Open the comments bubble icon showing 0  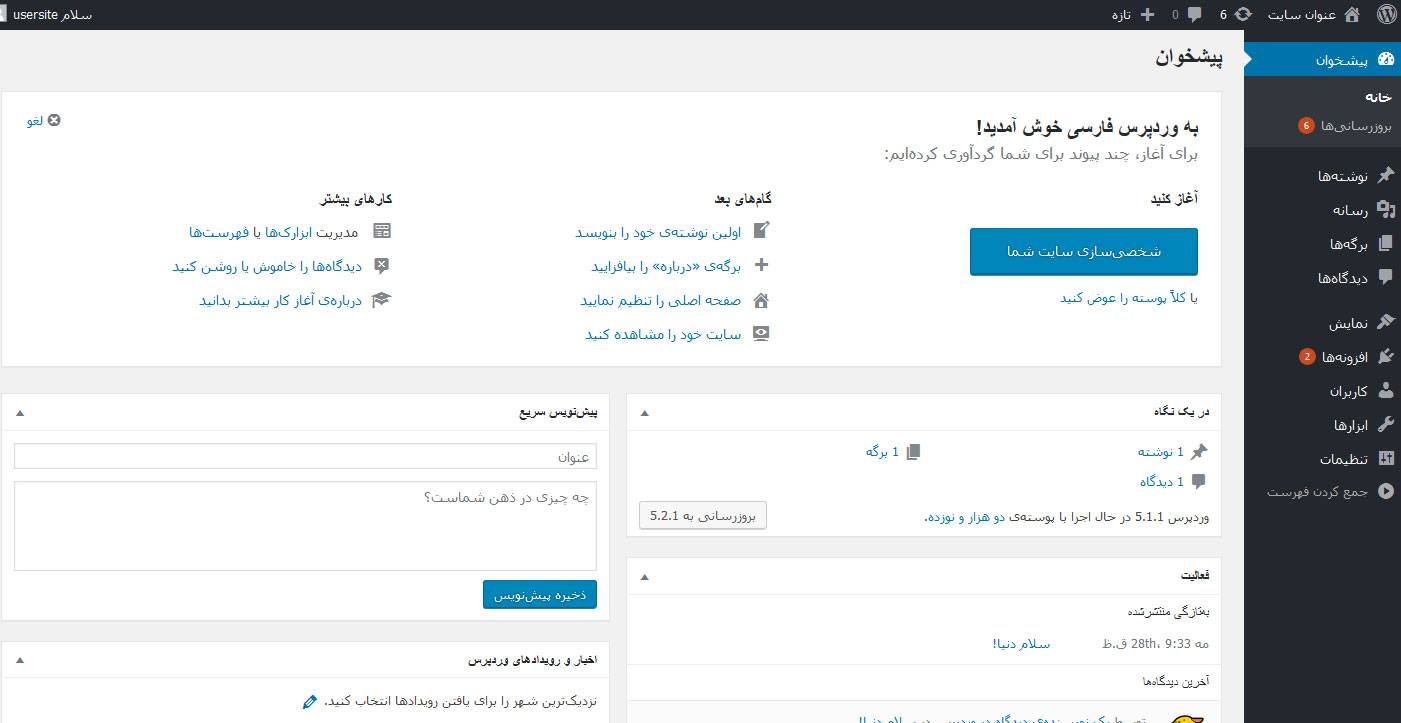(1194, 15)
